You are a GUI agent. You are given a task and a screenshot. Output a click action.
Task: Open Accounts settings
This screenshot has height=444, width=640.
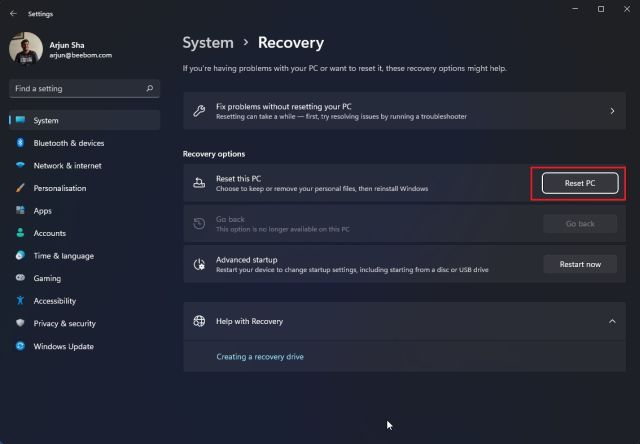click(49, 233)
